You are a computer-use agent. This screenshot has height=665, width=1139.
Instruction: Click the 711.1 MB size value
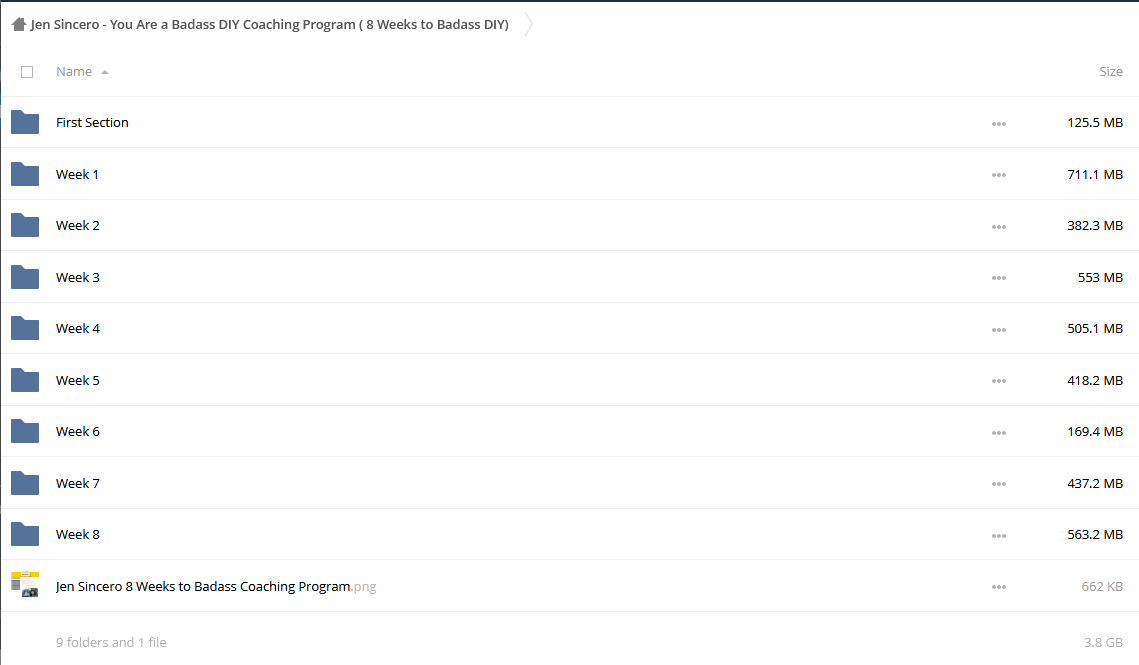[1095, 174]
